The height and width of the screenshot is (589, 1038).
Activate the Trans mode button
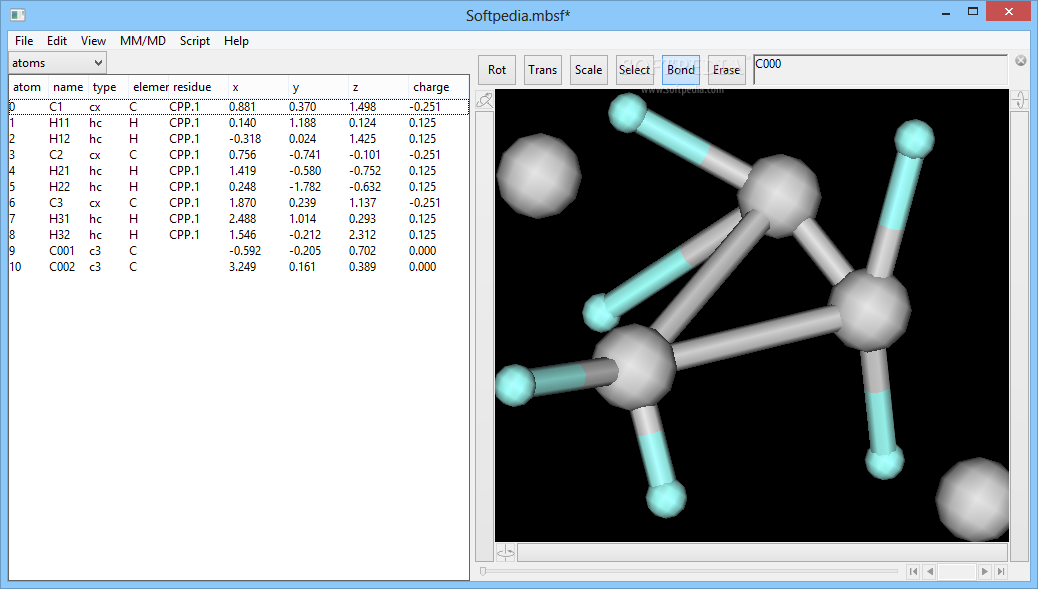tap(543, 70)
